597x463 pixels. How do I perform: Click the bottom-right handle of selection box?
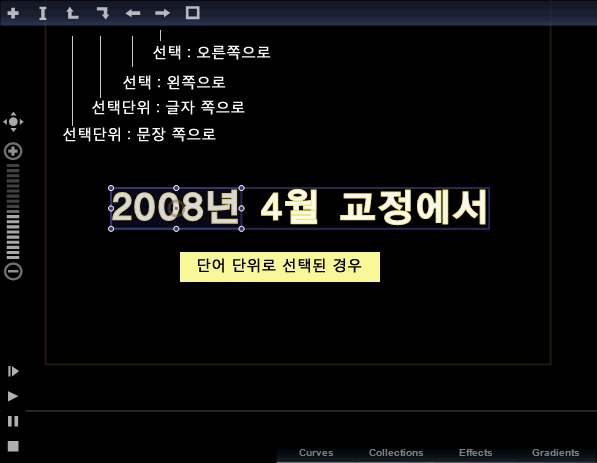click(x=241, y=229)
